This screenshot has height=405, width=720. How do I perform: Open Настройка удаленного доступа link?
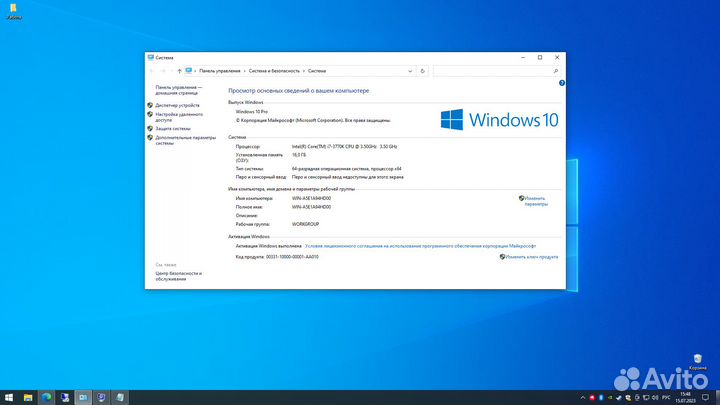(179, 117)
